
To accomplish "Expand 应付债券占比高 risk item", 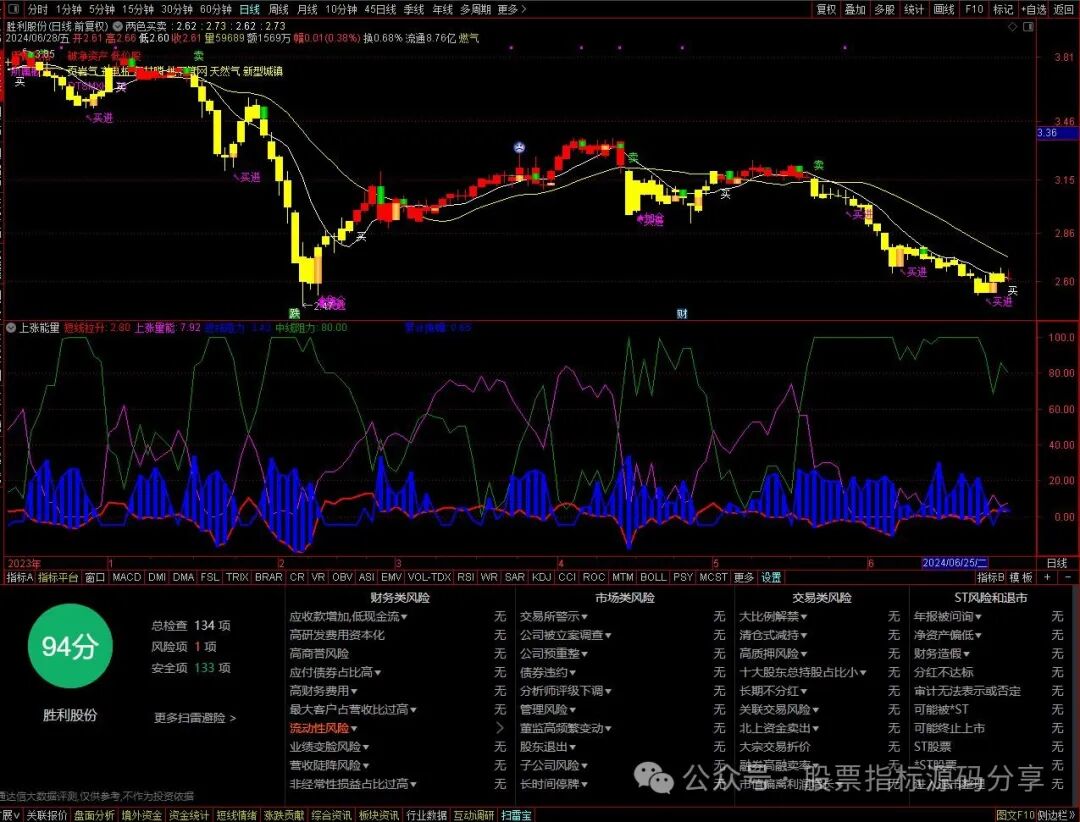I will (x=335, y=672).
